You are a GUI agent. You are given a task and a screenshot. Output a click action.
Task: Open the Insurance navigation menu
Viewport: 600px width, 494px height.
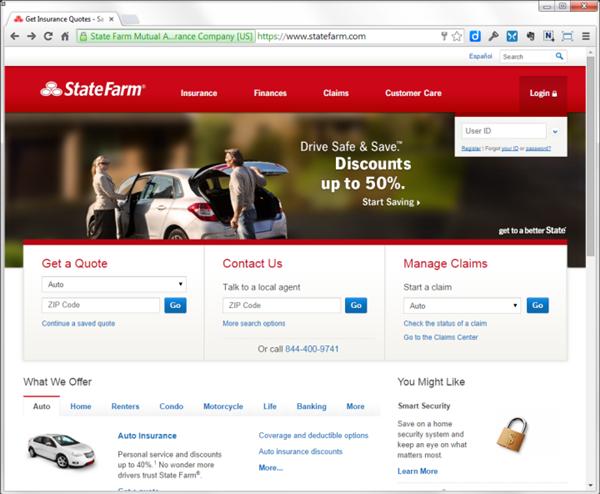[x=199, y=93]
